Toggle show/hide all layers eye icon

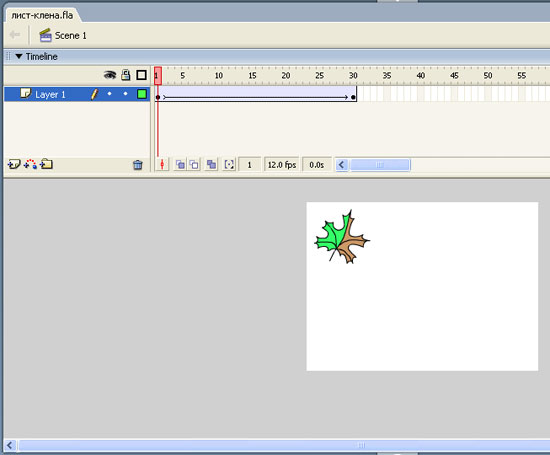(110, 75)
